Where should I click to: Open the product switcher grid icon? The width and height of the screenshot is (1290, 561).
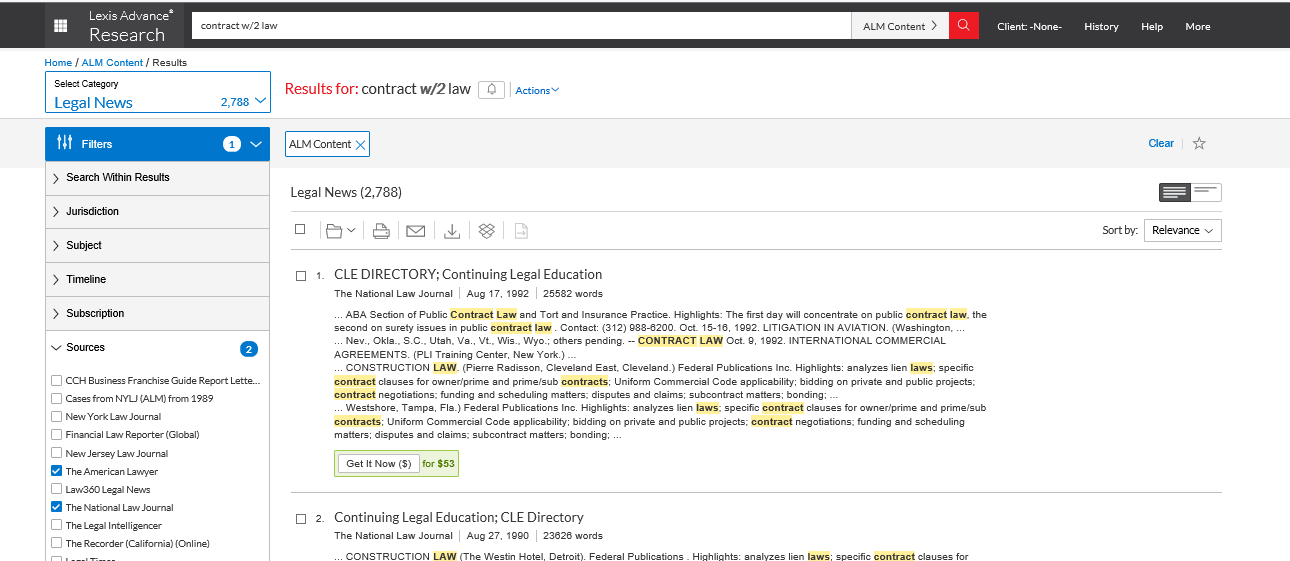[60, 26]
